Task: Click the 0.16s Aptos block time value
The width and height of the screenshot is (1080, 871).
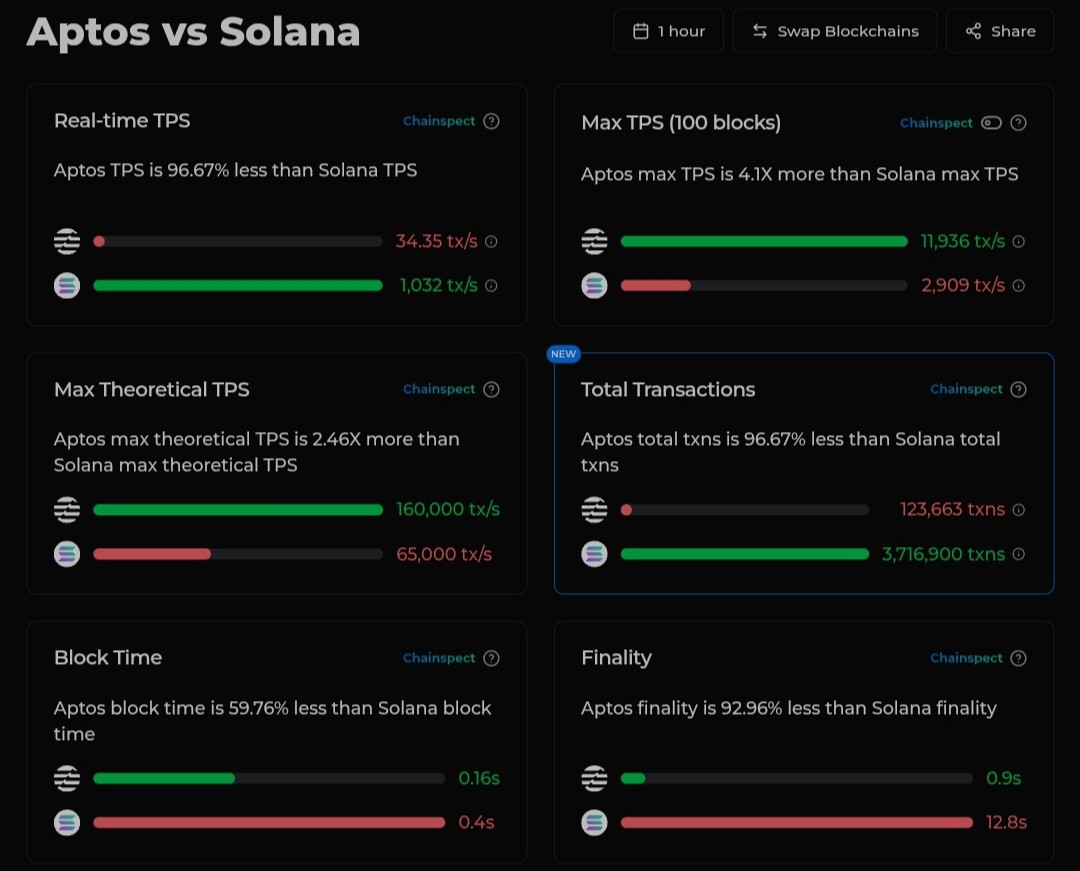Action: [479, 778]
